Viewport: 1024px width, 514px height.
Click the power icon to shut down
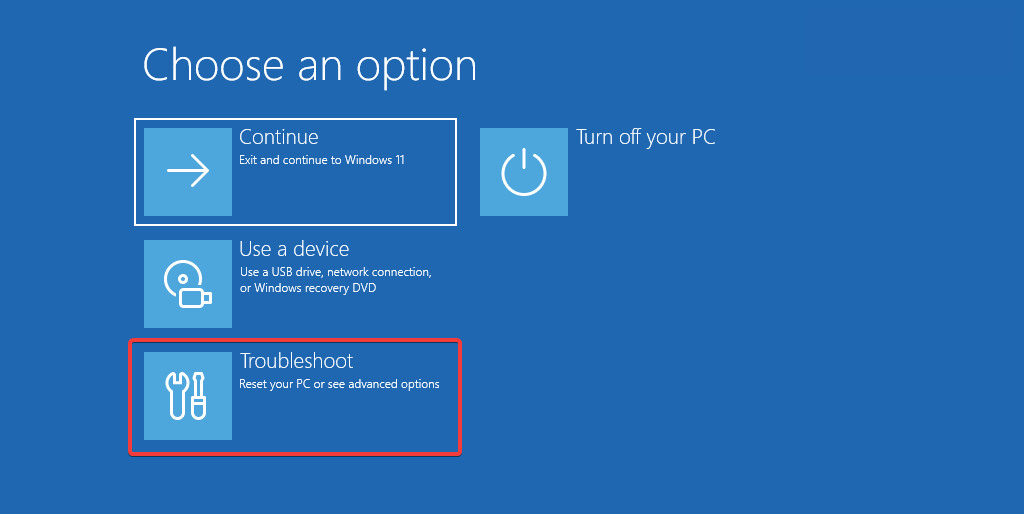coord(524,172)
